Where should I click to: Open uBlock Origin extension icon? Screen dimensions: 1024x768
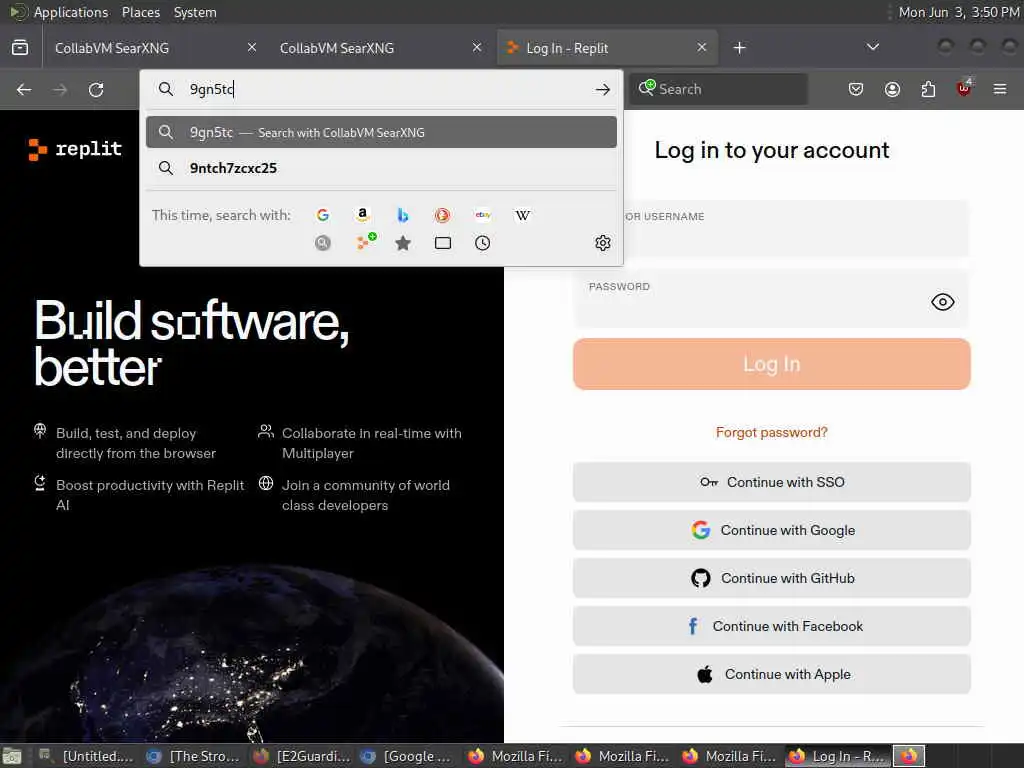point(964,88)
